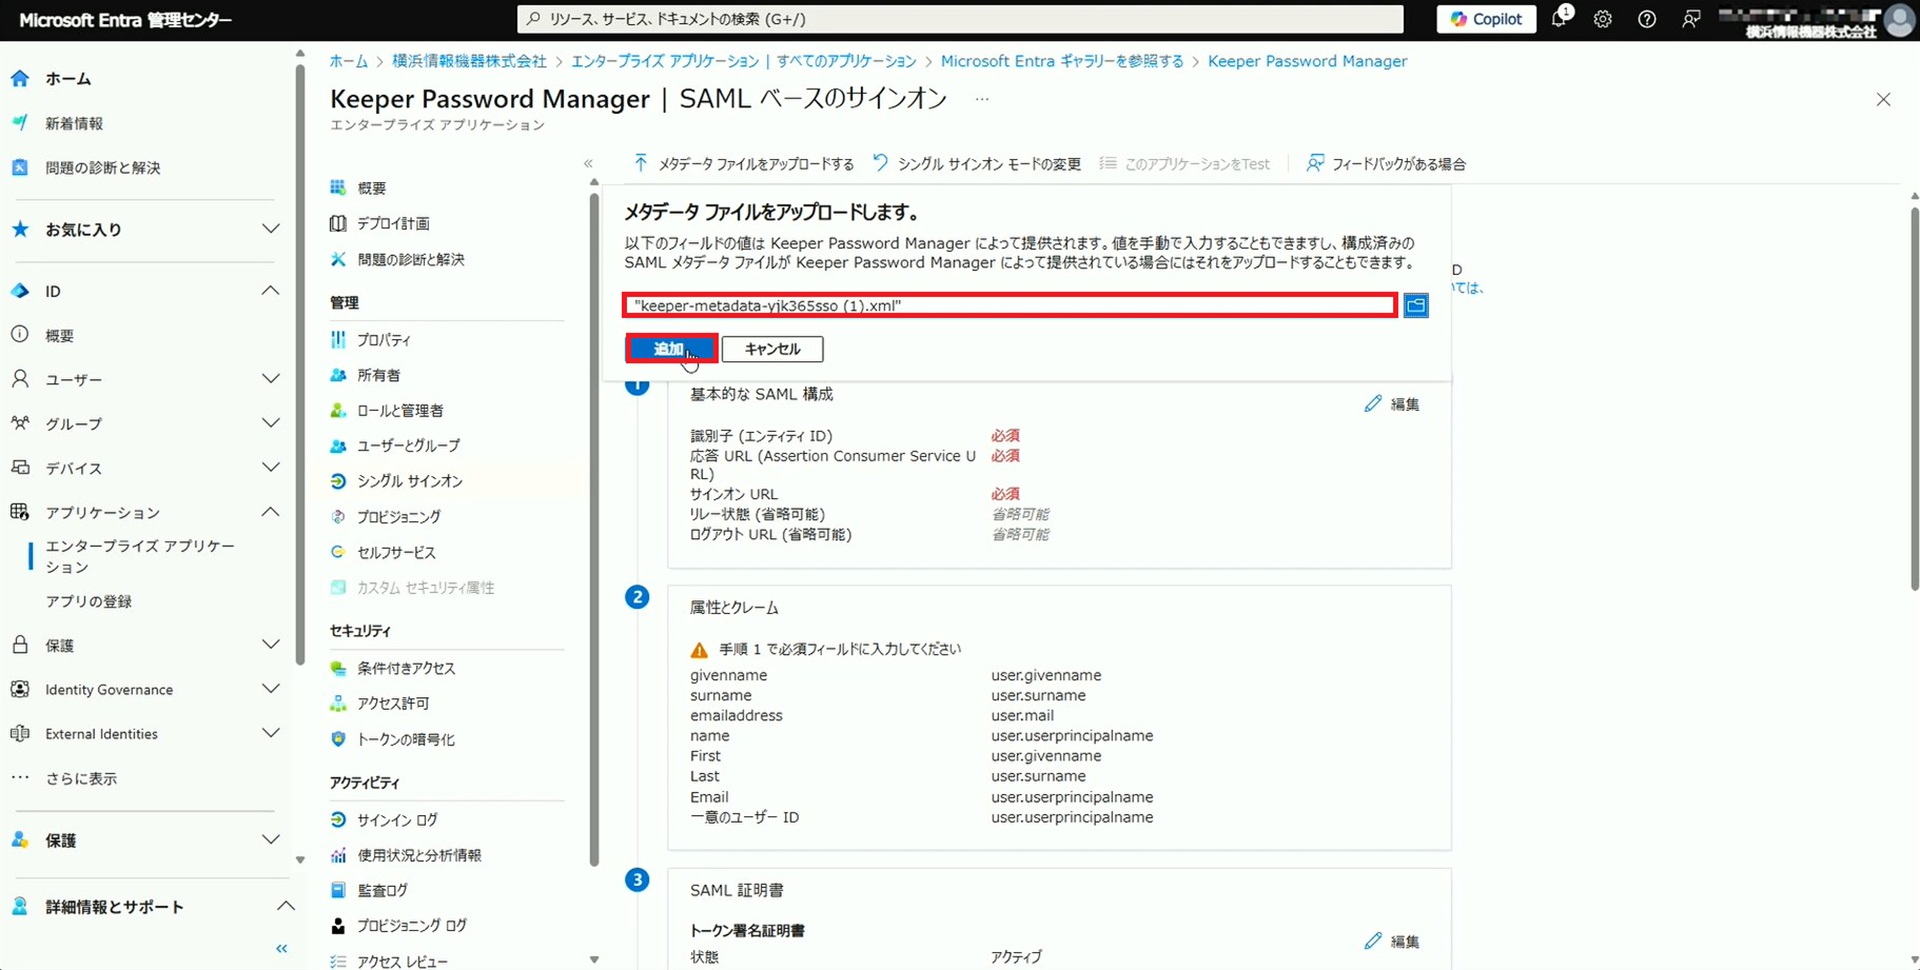The image size is (1920, 970).
Task: Expand the お気に入り section
Action: pos(270,229)
